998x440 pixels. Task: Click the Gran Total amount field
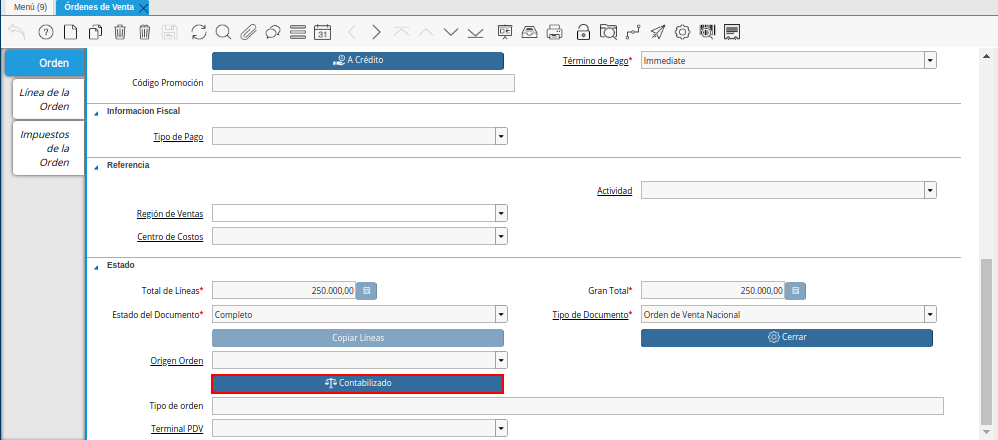pos(713,291)
